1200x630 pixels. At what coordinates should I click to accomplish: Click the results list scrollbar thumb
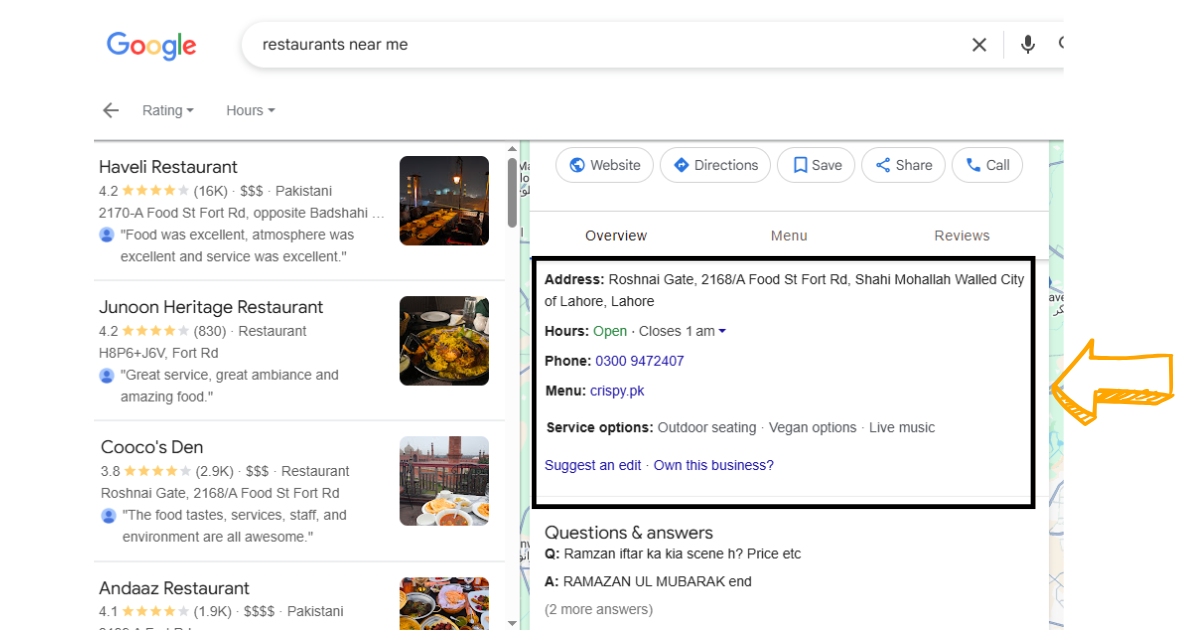(x=512, y=192)
